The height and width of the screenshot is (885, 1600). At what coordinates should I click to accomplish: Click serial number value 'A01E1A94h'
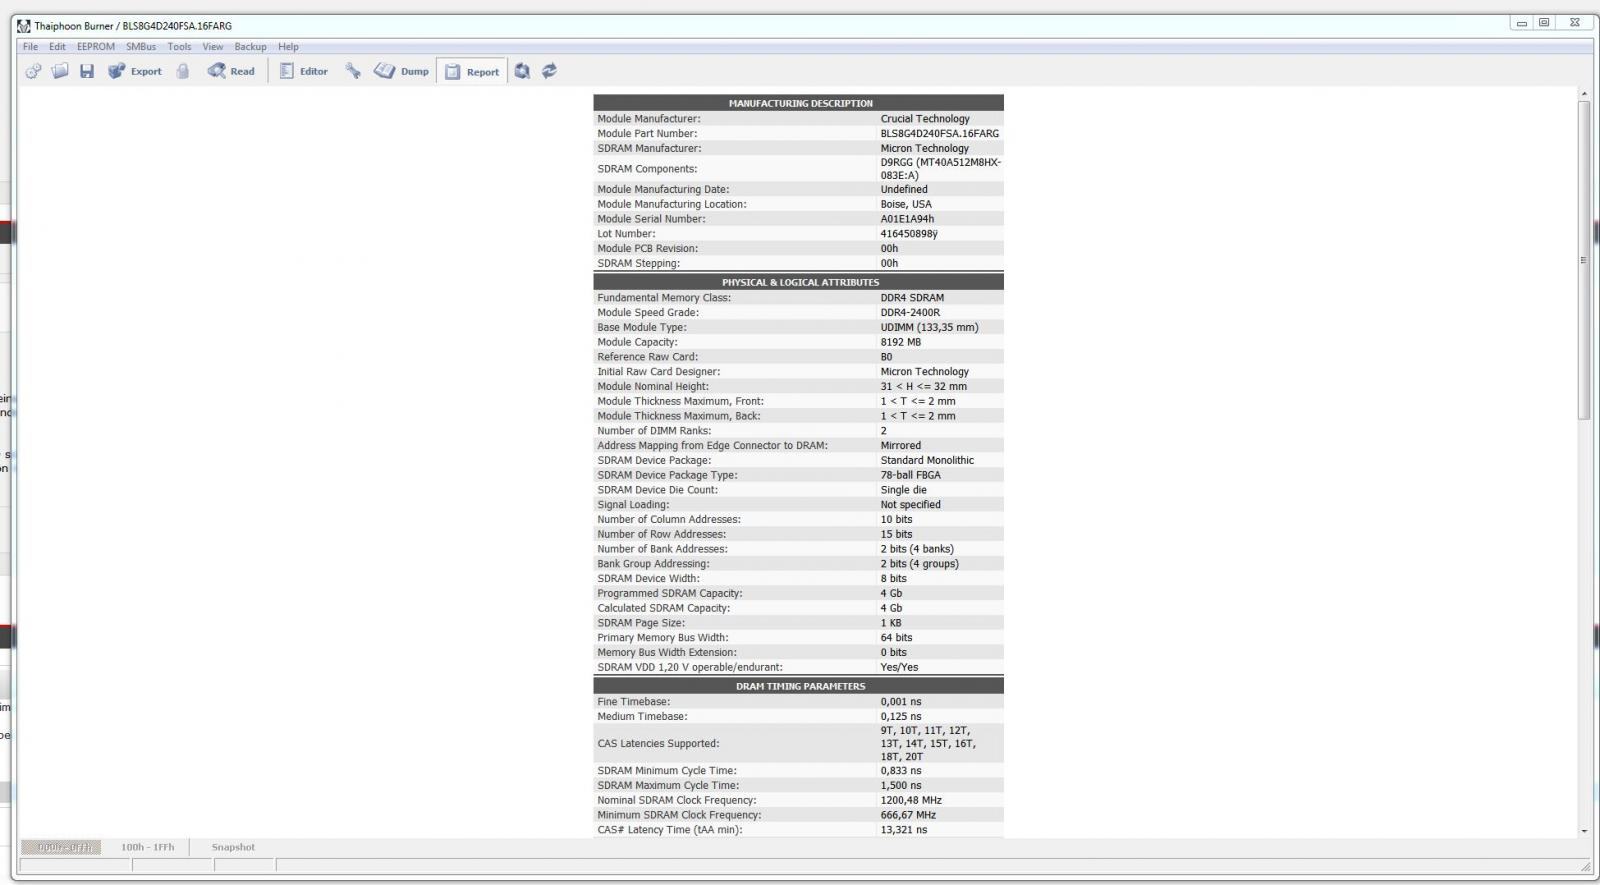907,219
